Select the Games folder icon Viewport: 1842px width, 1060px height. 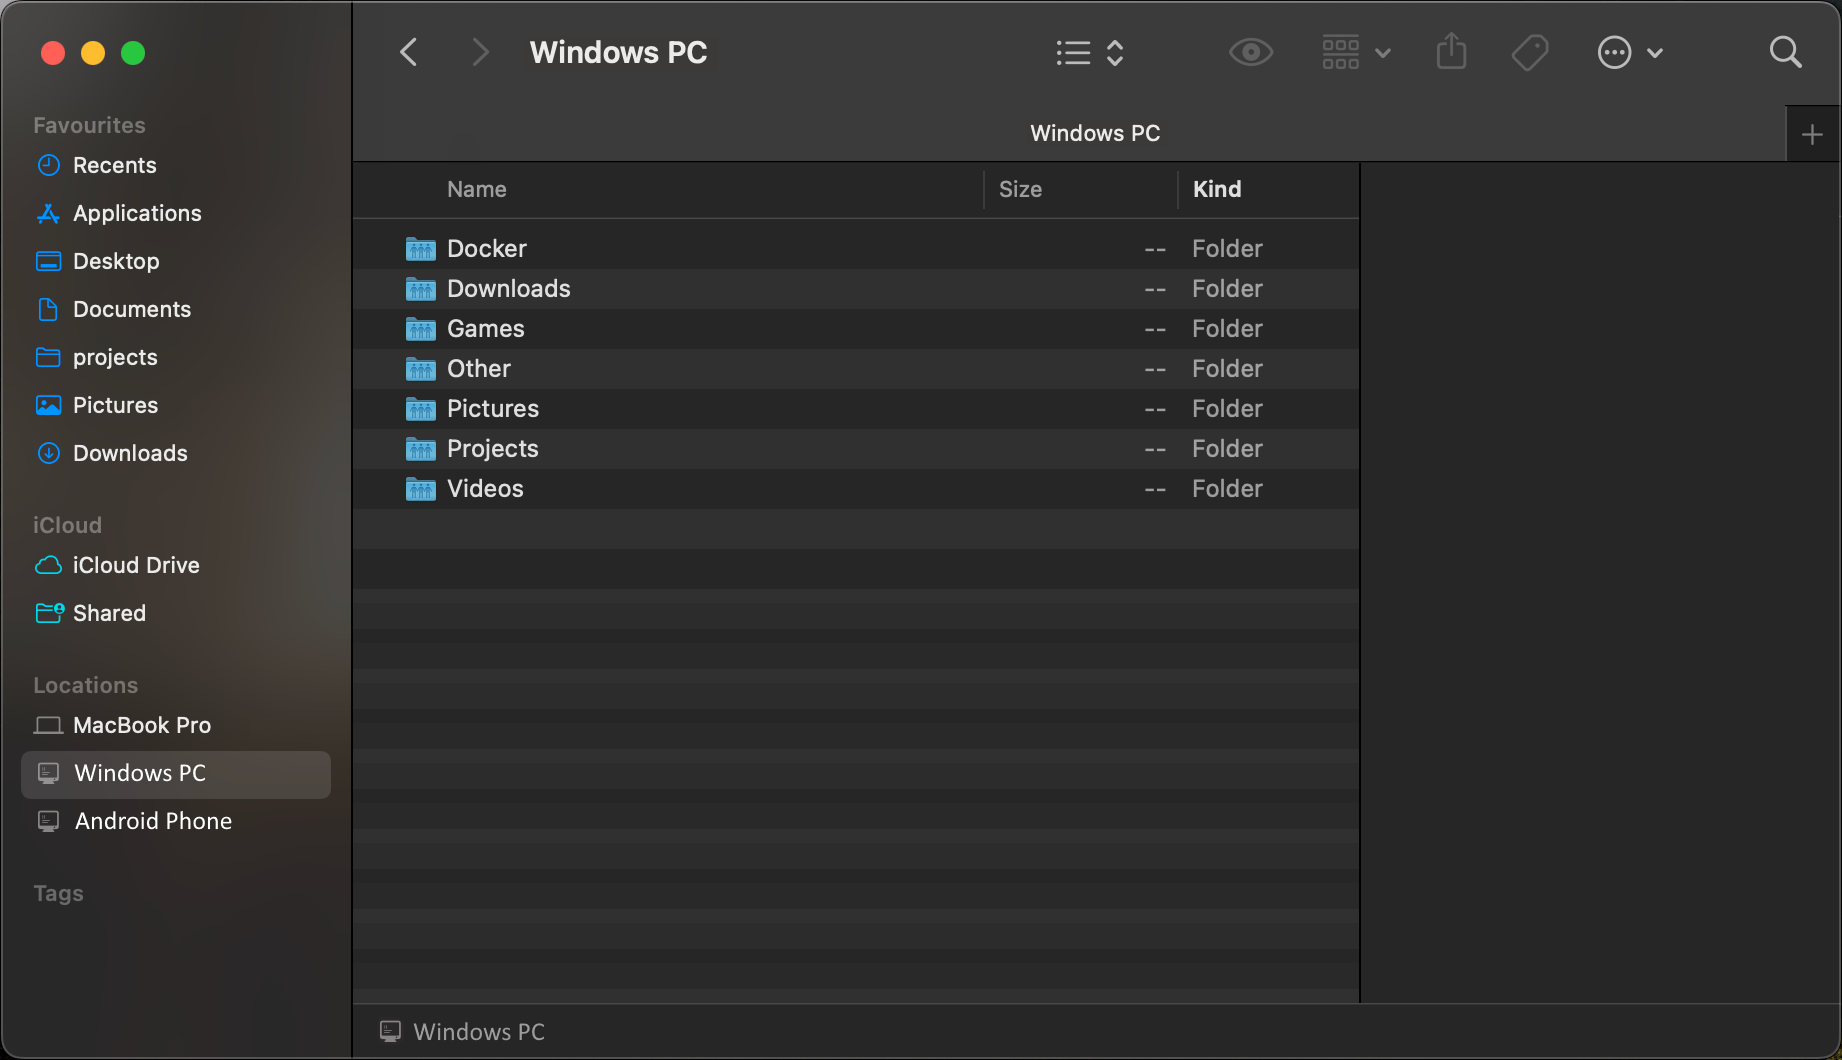(x=420, y=329)
